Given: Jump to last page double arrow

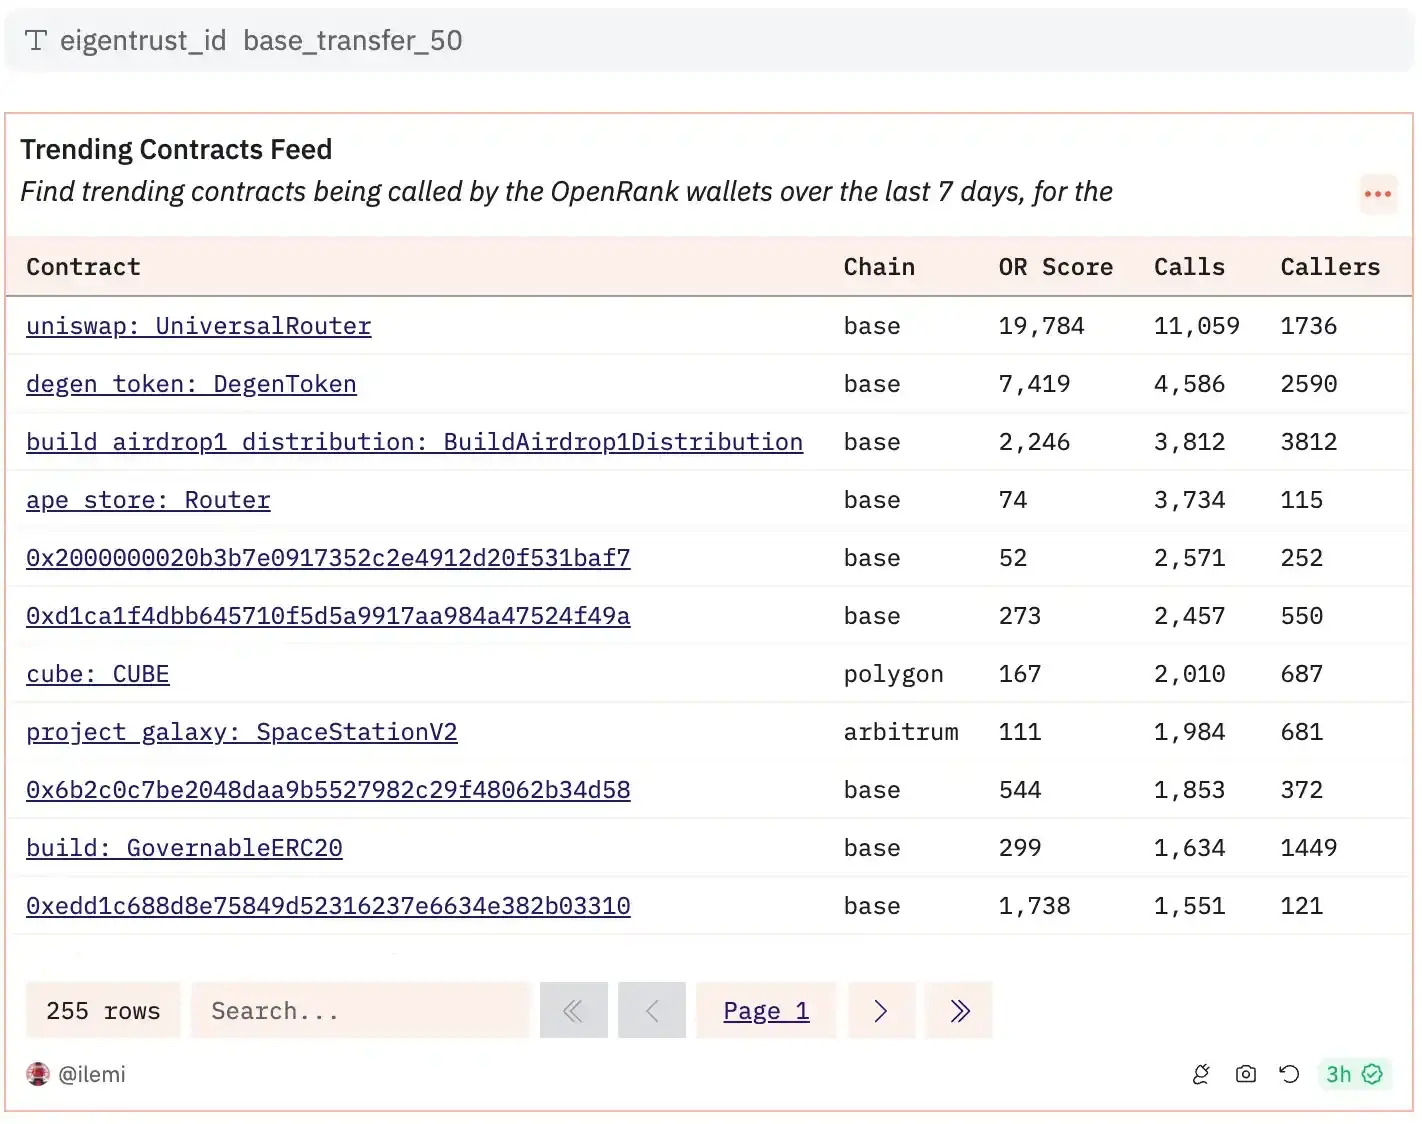Looking at the screenshot, I should (958, 1011).
